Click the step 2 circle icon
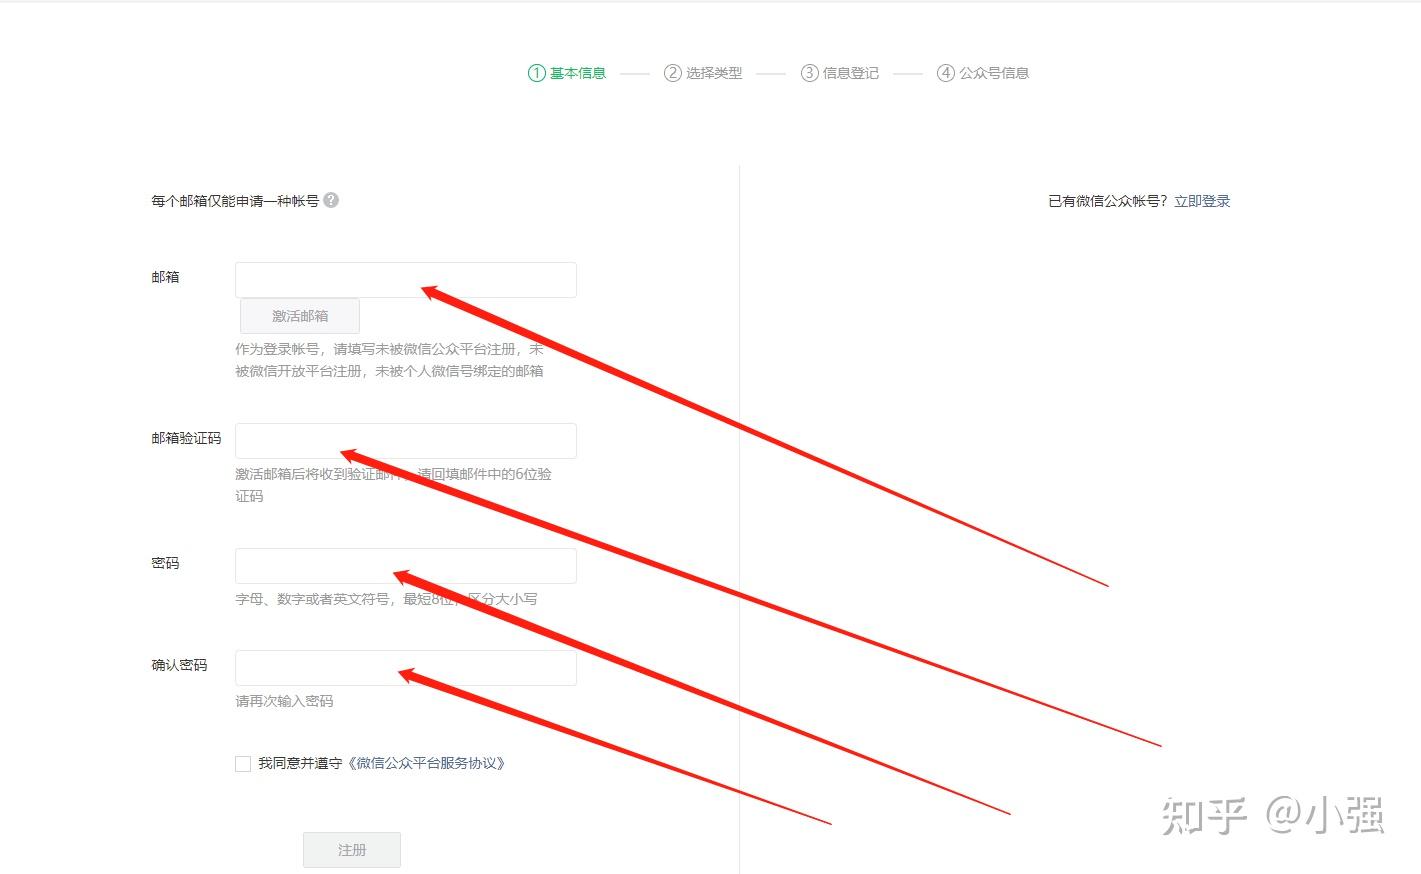1421x874 pixels. pos(673,73)
